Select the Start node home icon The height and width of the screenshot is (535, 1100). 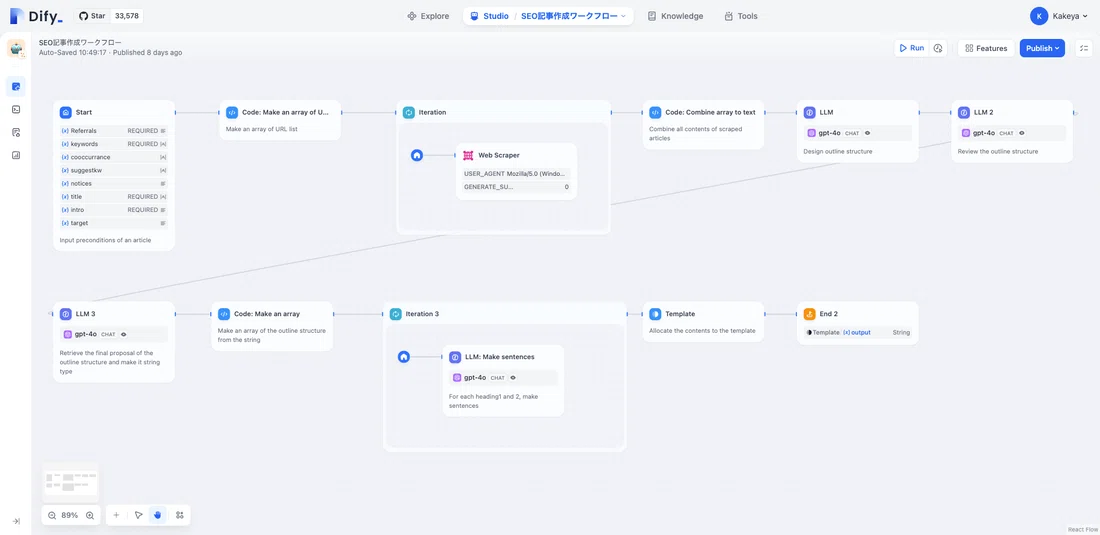(66, 112)
